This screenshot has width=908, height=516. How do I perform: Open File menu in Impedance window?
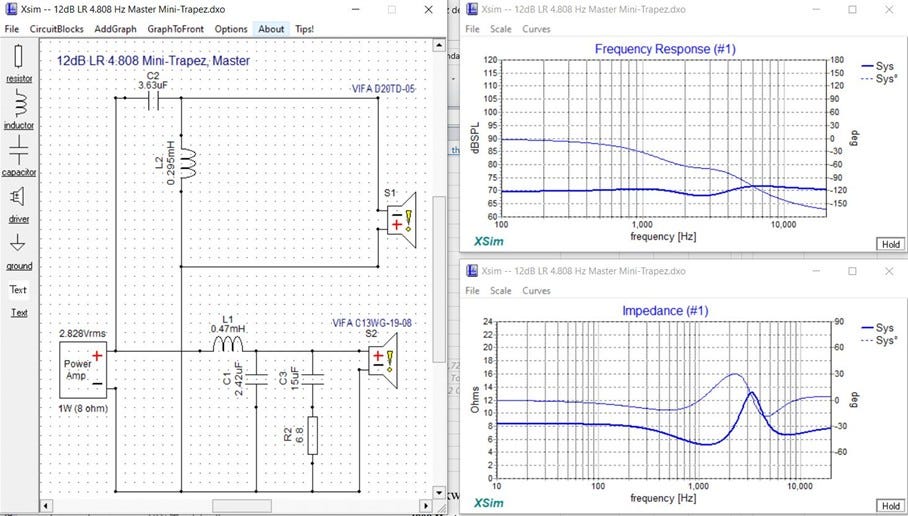click(473, 291)
